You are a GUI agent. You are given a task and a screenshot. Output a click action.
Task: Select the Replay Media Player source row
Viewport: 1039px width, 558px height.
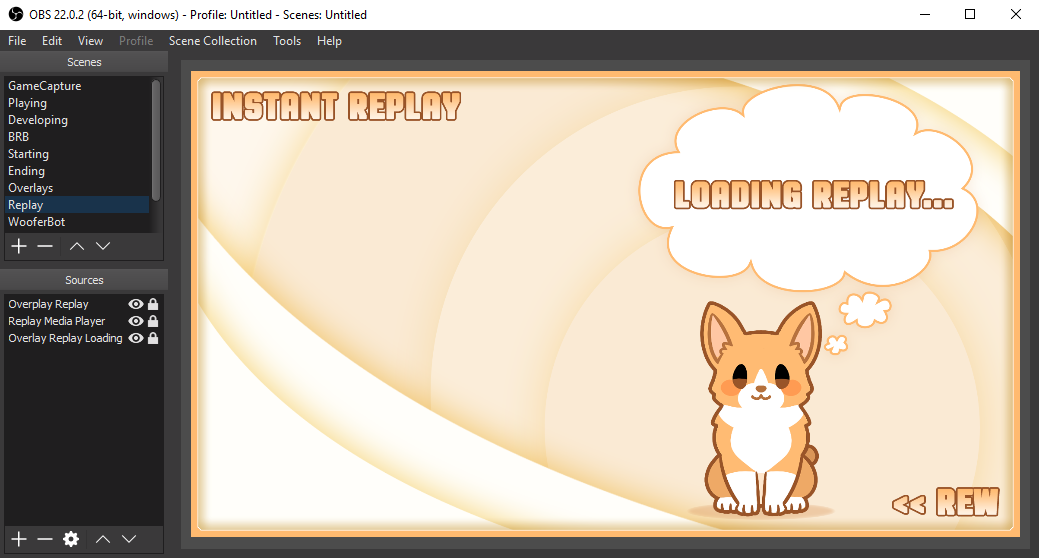coord(83,321)
